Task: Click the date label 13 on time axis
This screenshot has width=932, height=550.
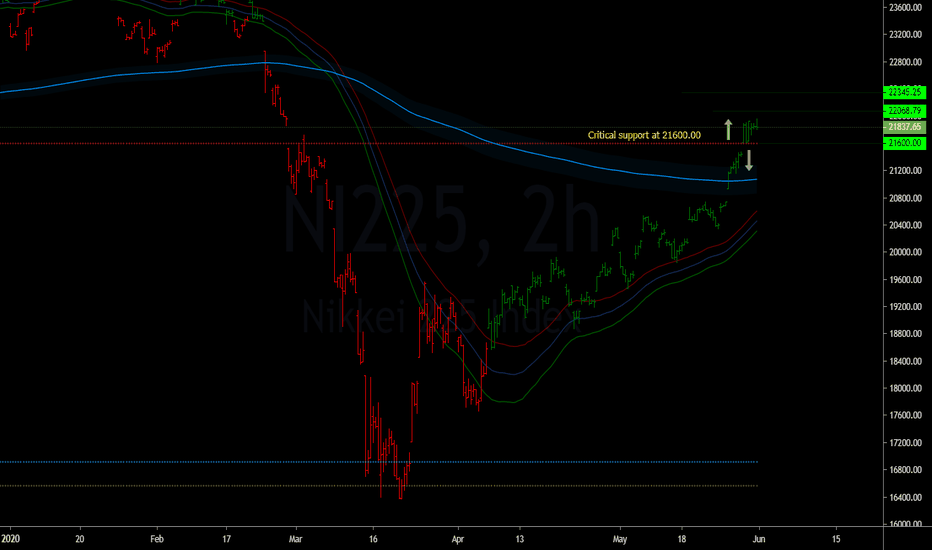Action: pos(519,539)
